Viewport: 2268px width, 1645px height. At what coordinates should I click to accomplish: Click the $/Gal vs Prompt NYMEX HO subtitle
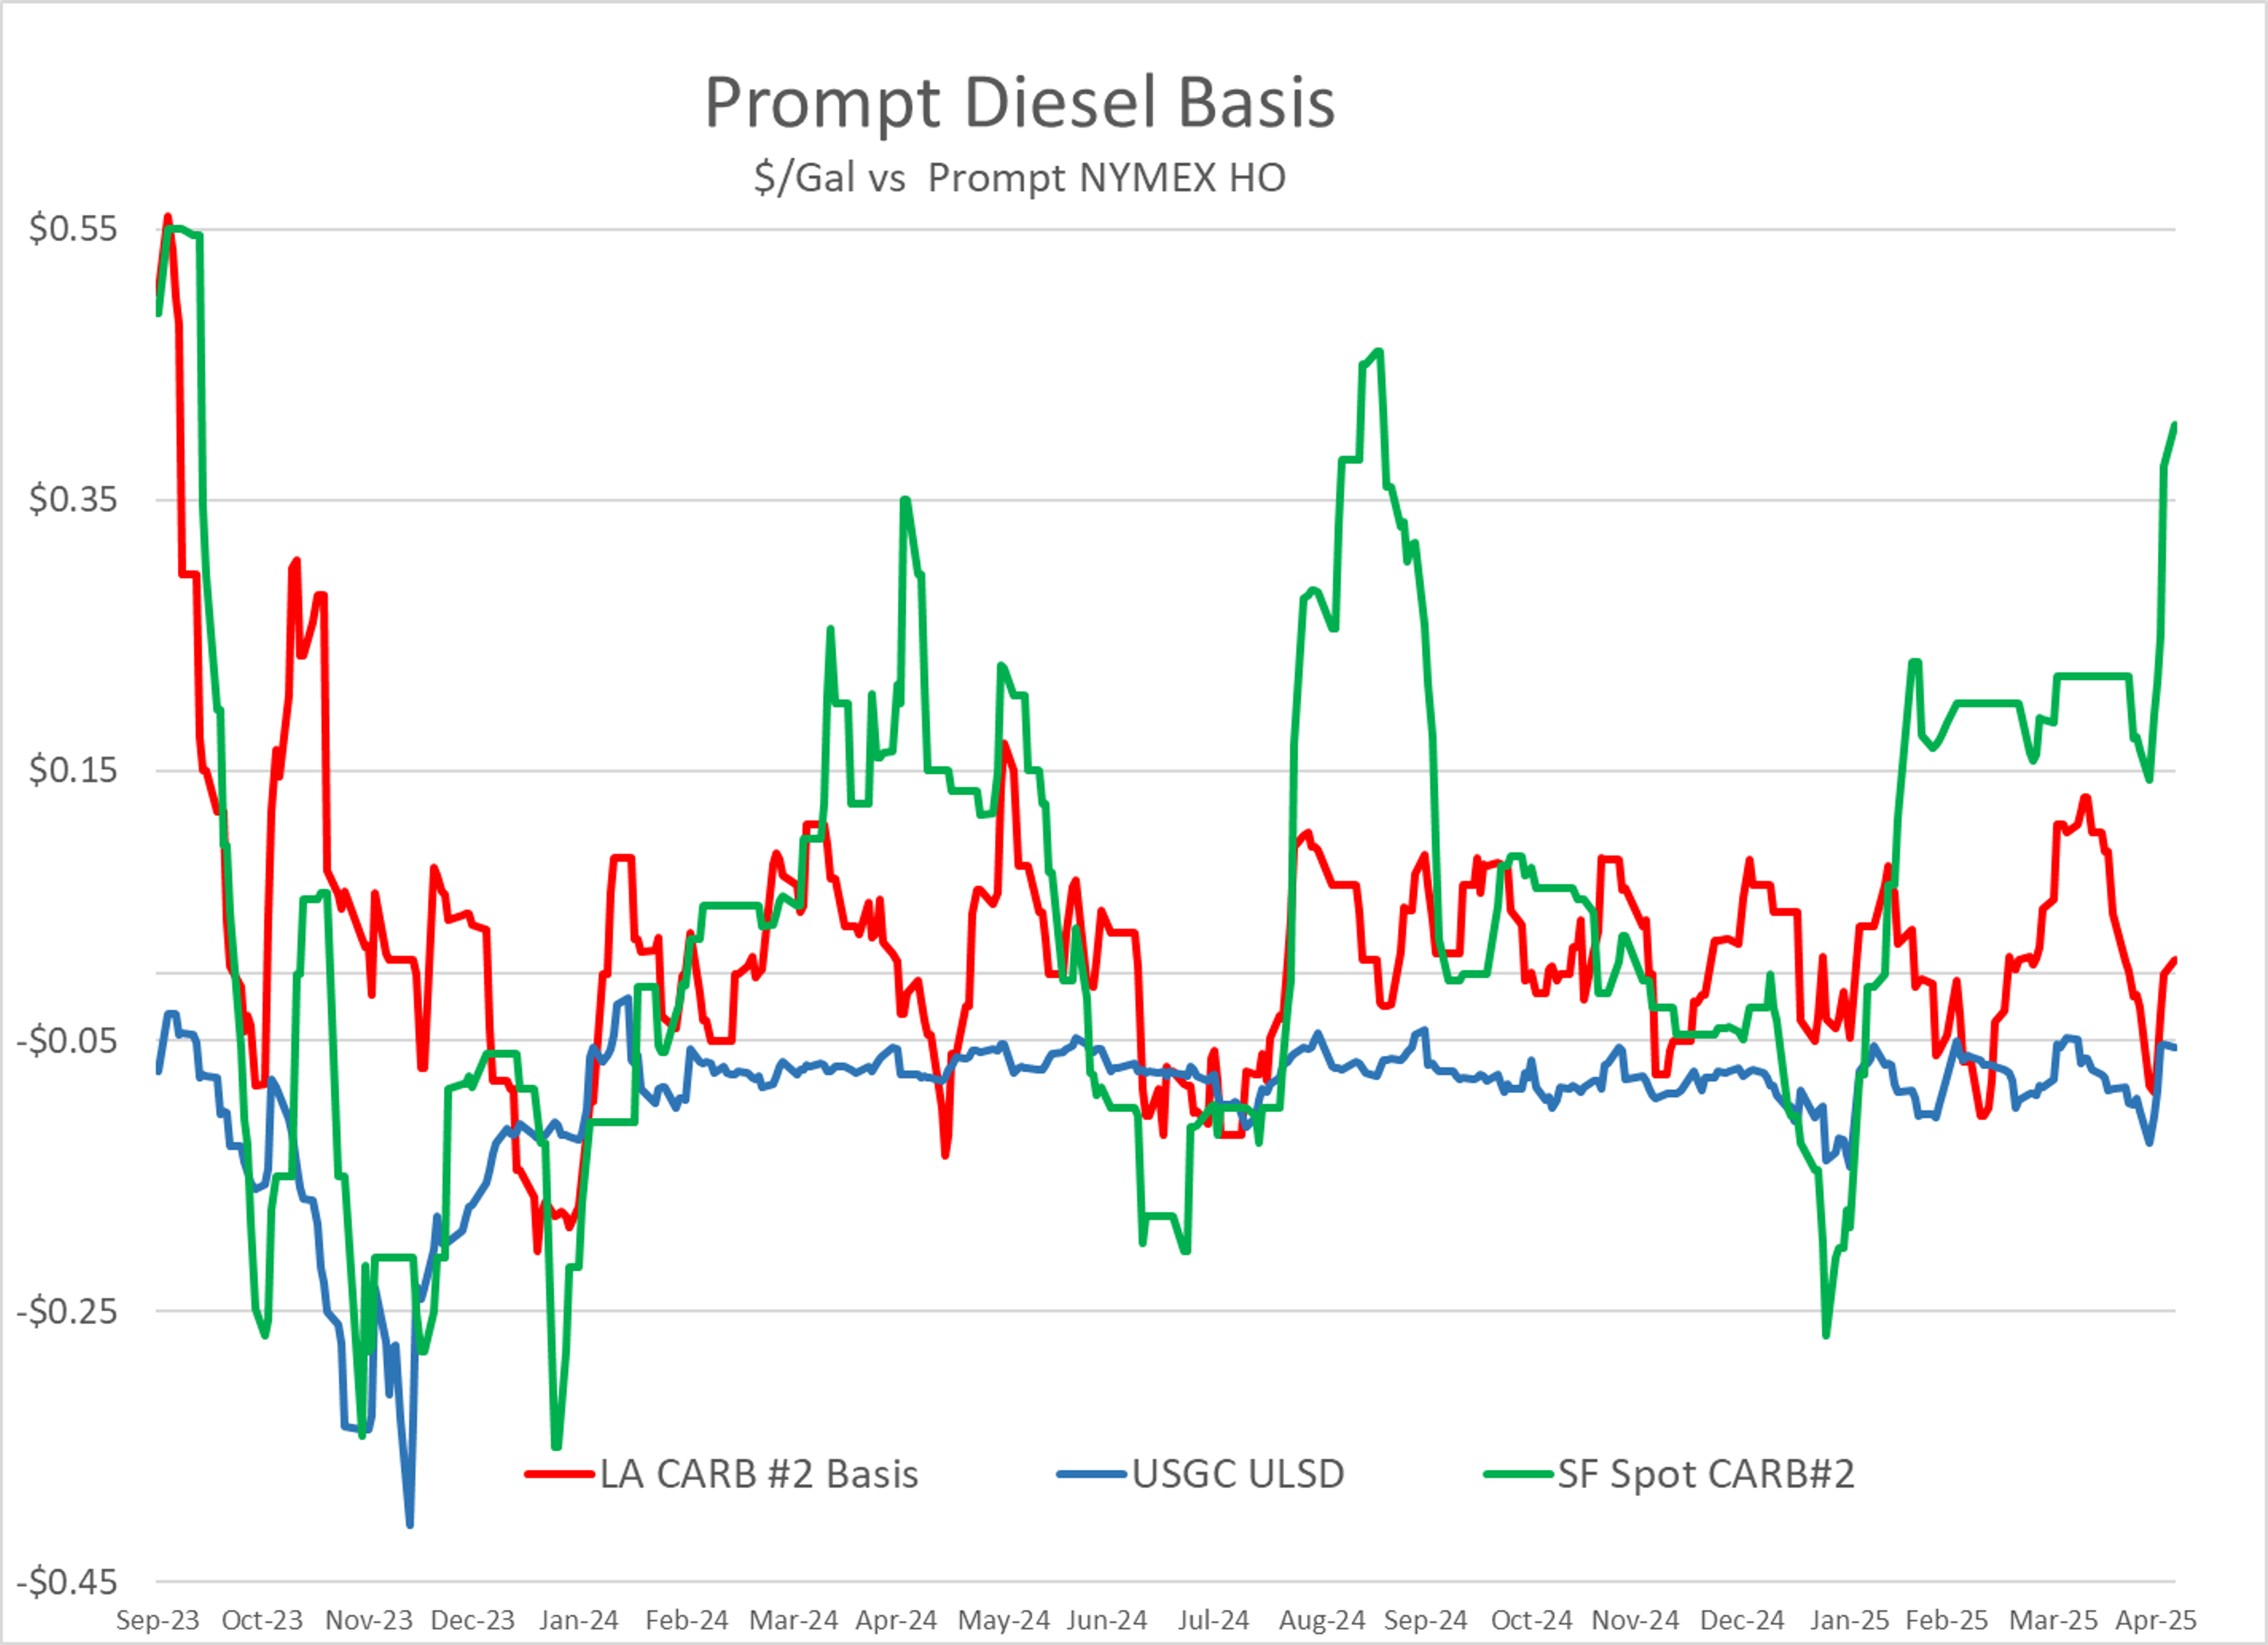point(1019,178)
